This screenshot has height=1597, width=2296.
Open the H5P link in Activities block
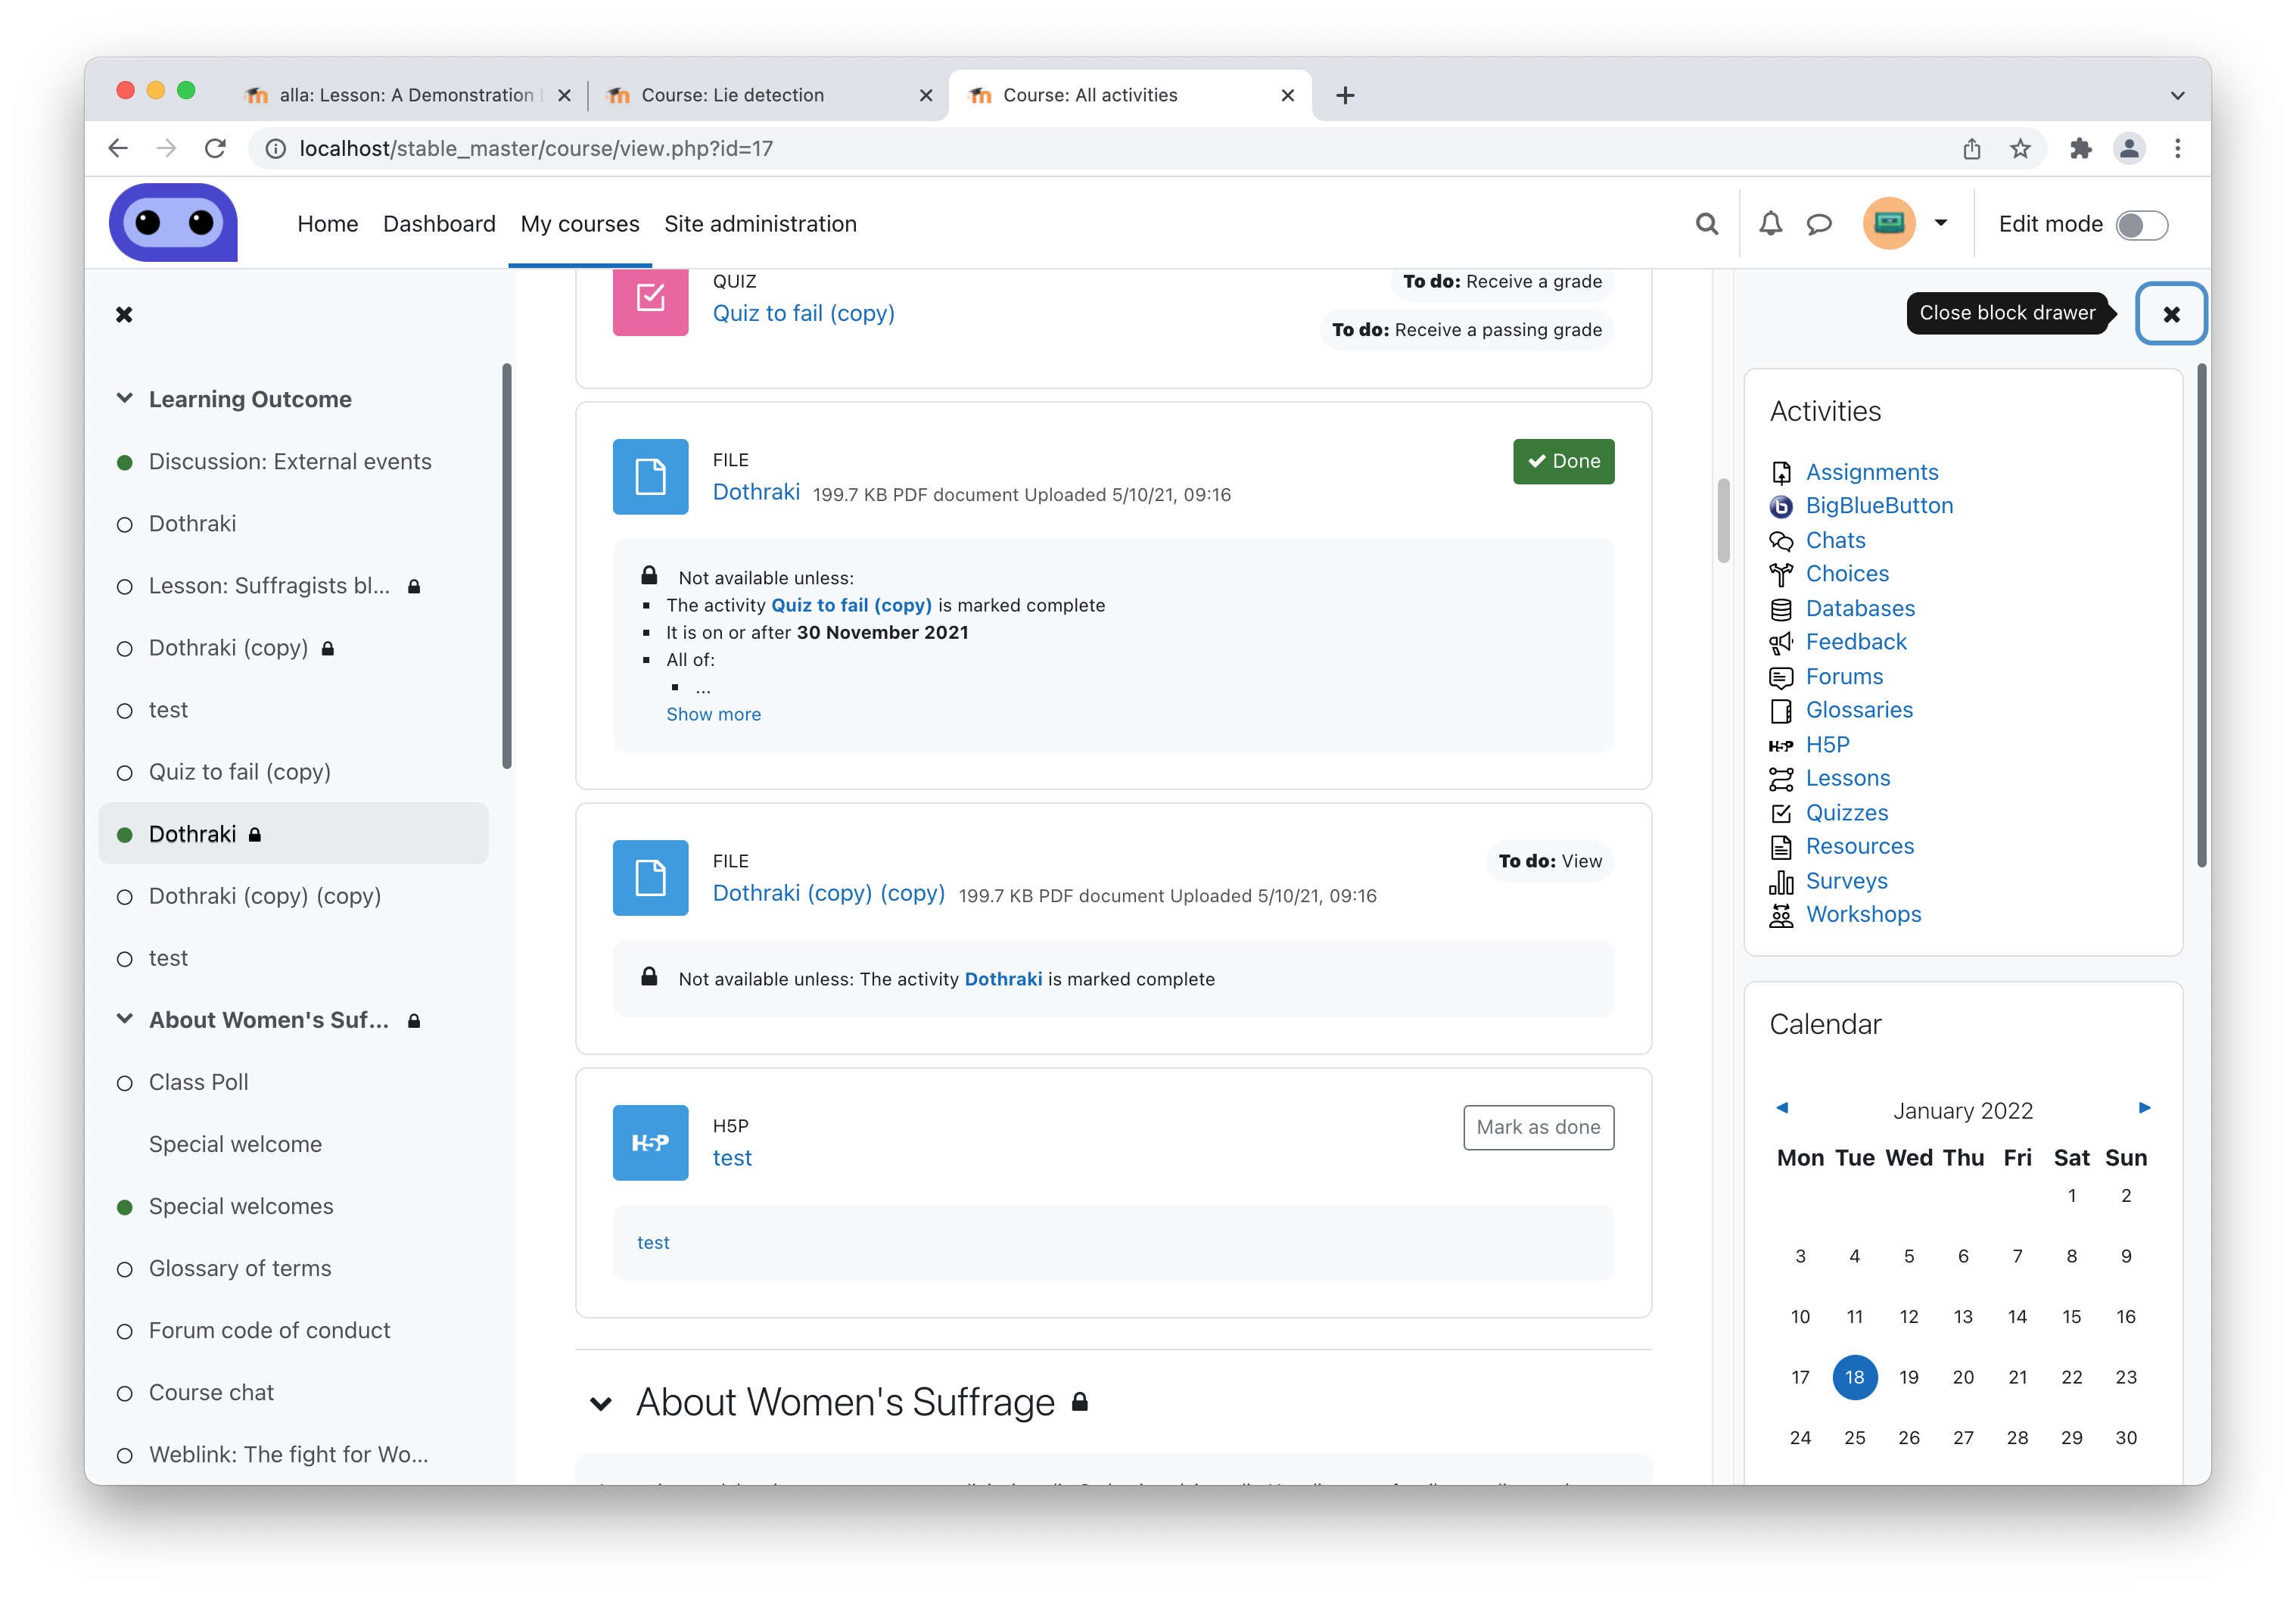click(1827, 744)
